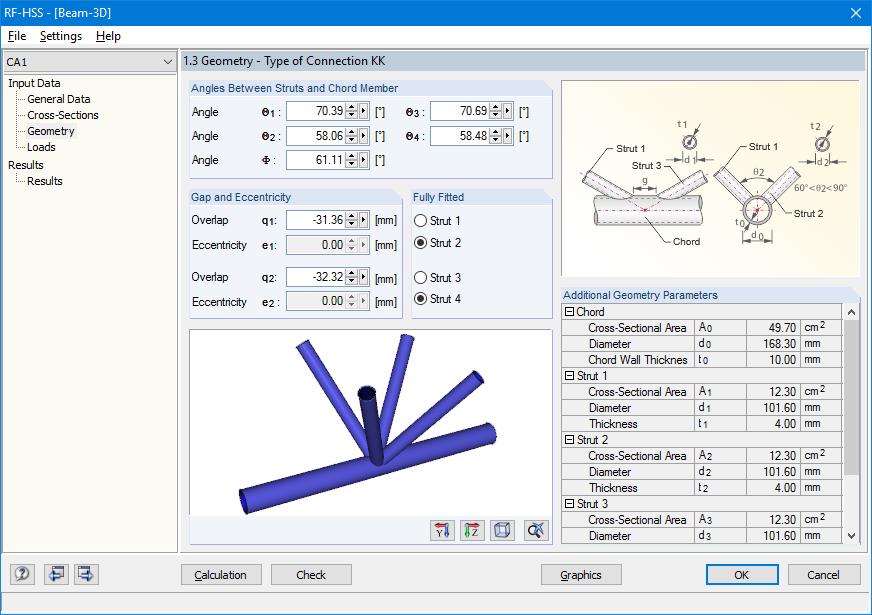Open the CA1 design case dropdown
This screenshot has height=615, width=872.
coord(168,60)
